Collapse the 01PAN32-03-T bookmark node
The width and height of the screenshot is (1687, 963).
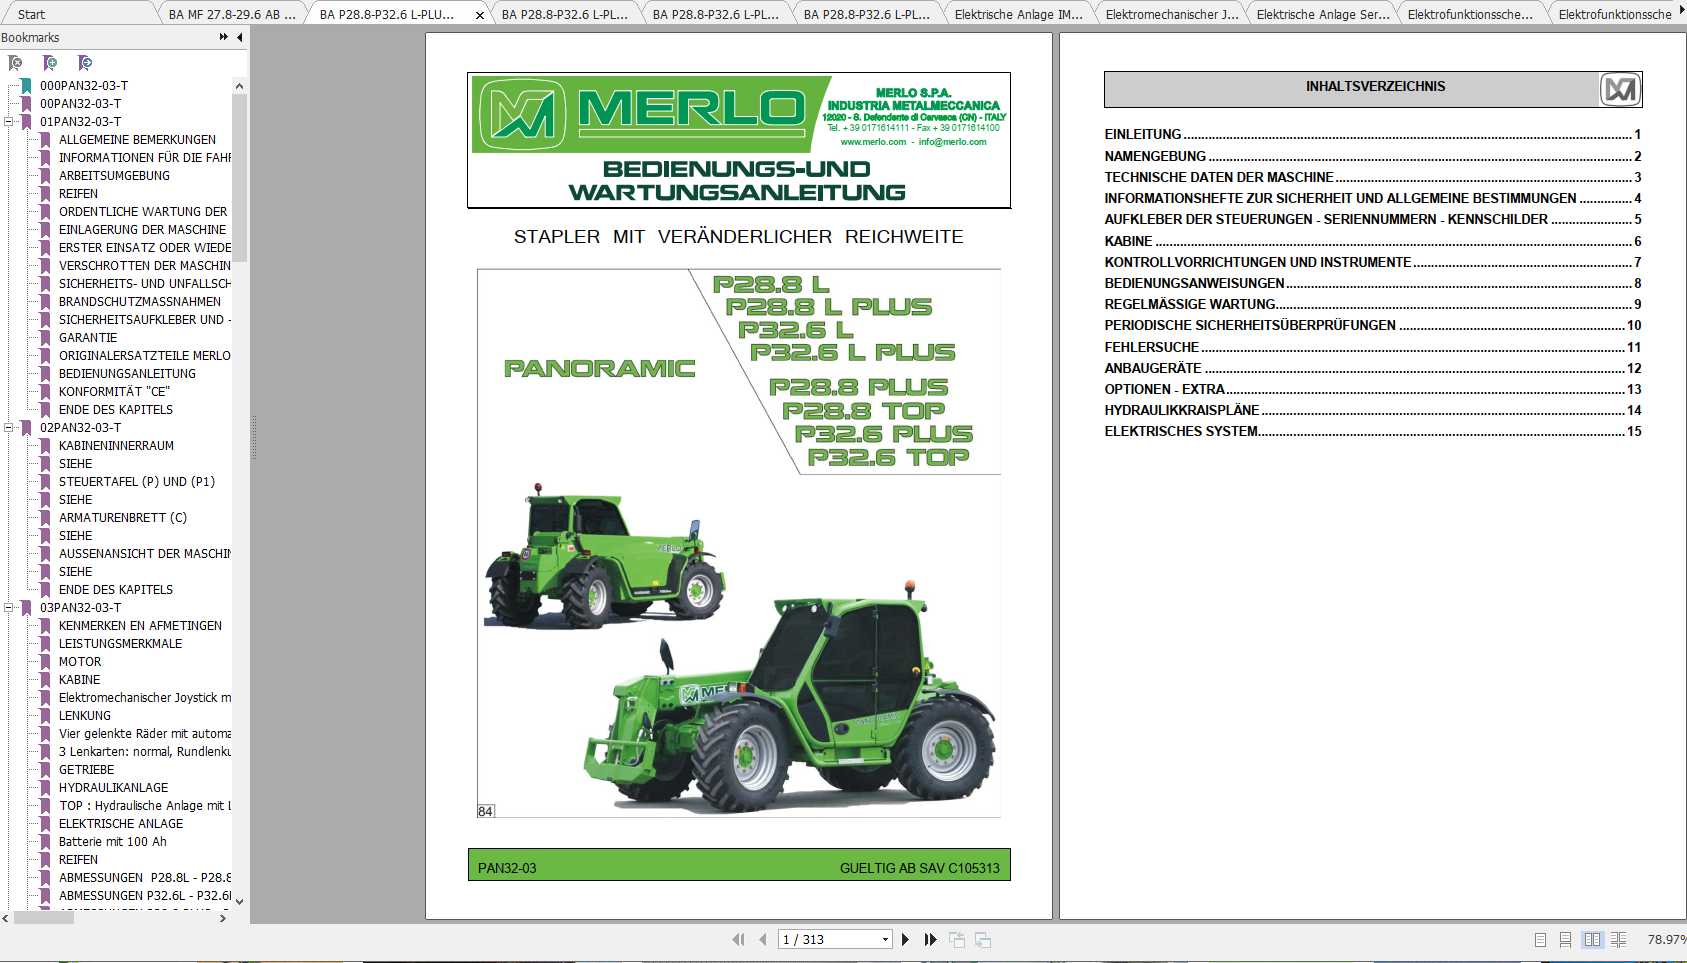click(9, 122)
